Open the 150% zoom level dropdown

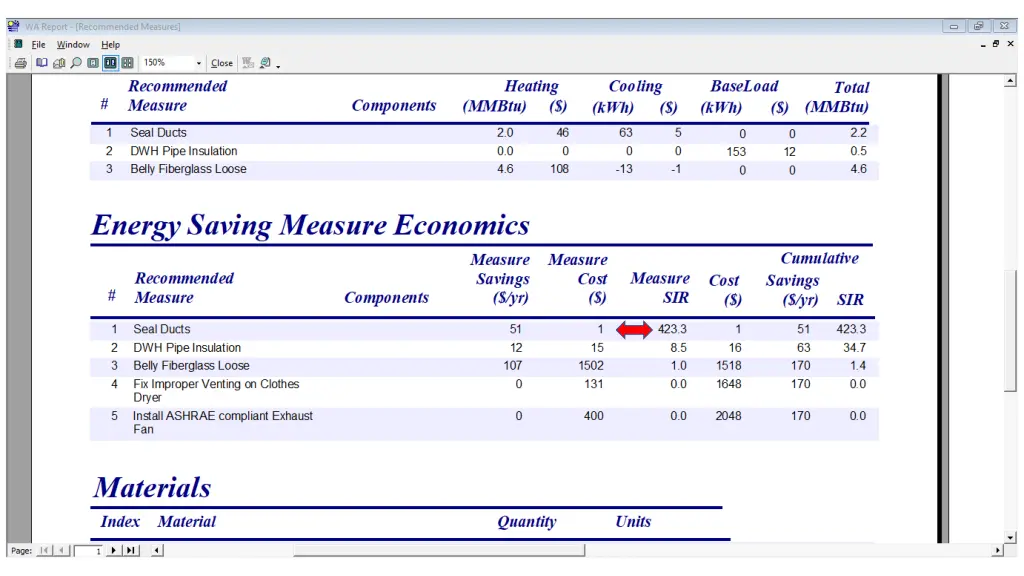[x=199, y=63]
